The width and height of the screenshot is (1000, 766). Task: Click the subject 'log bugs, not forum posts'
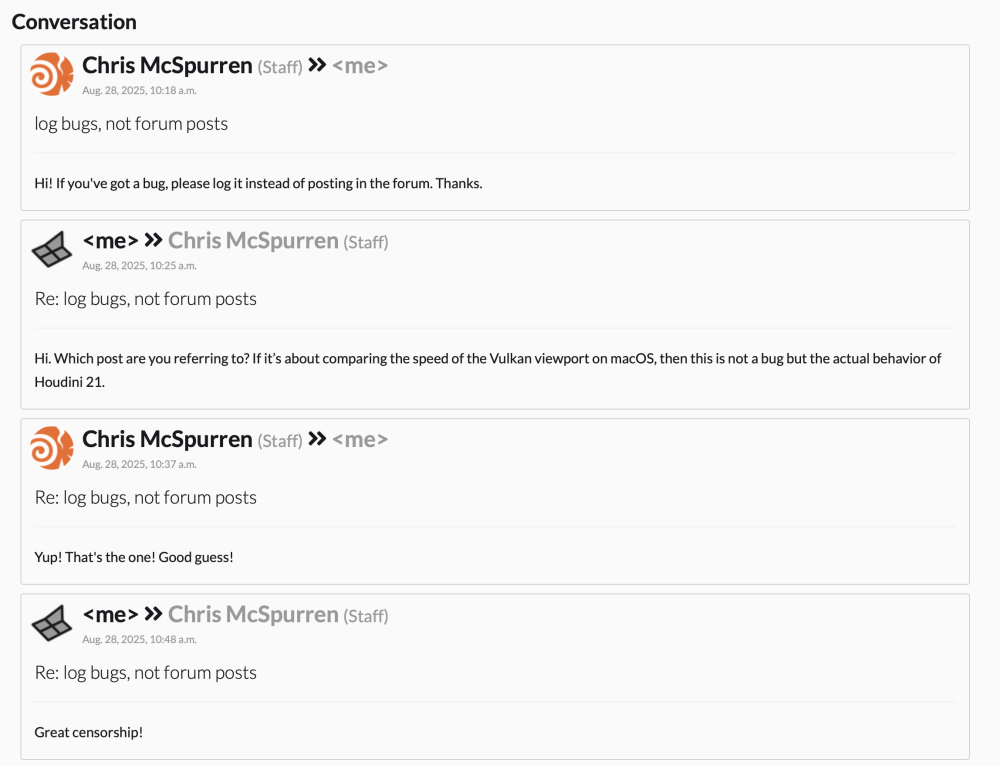pos(131,123)
